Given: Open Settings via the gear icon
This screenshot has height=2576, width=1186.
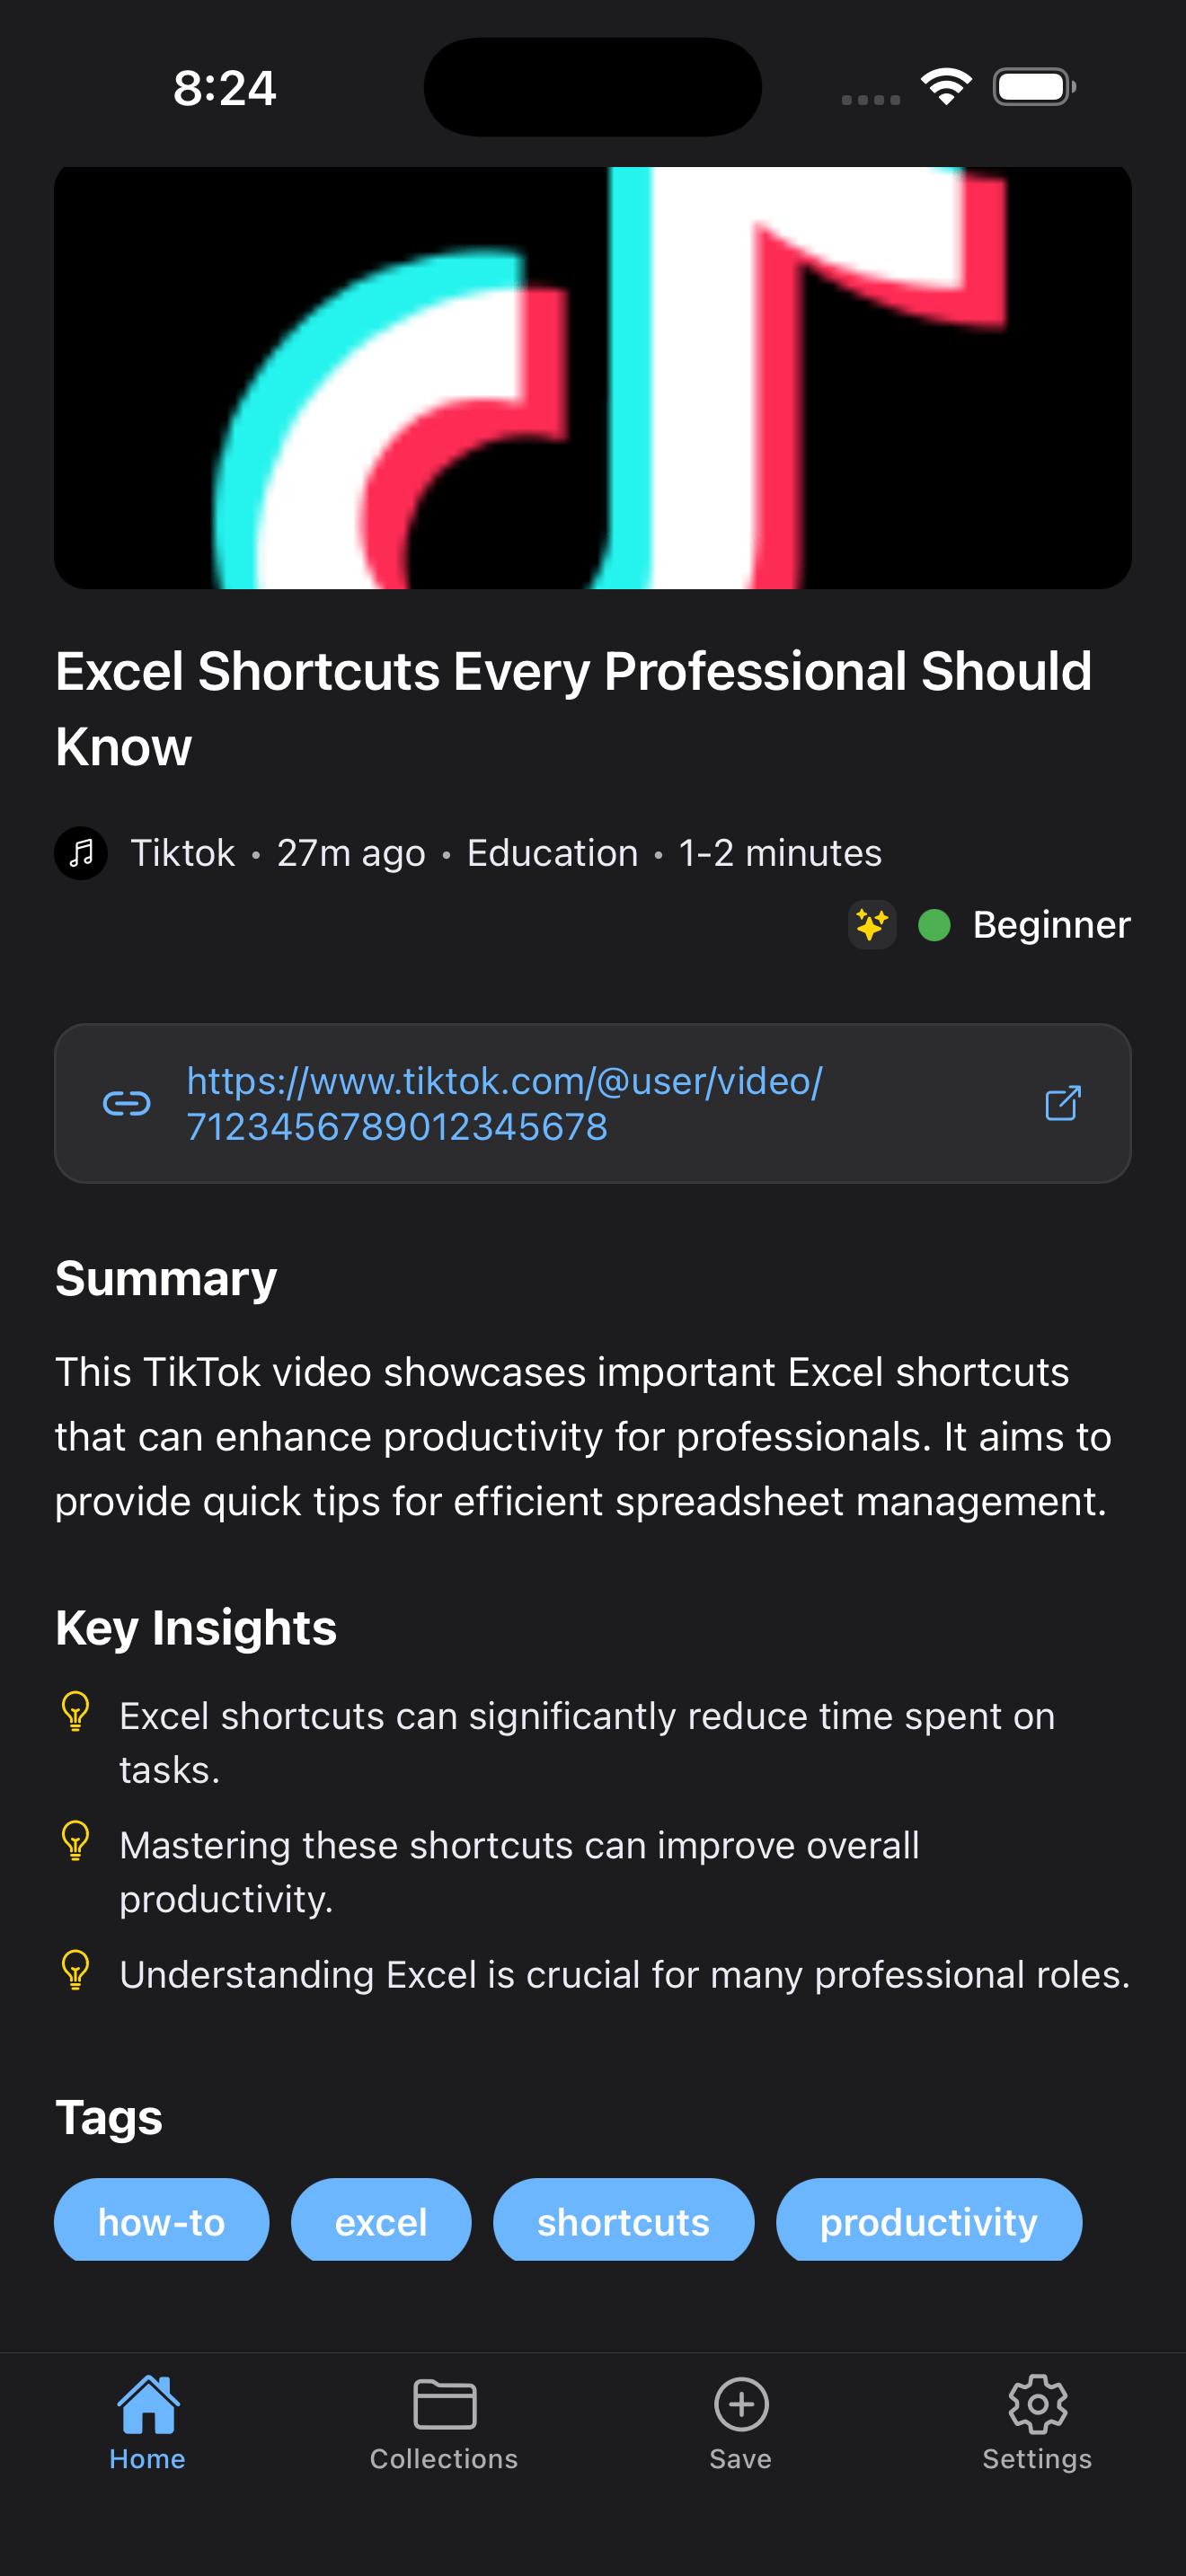Looking at the screenshot, I should coord(1037,2420).
